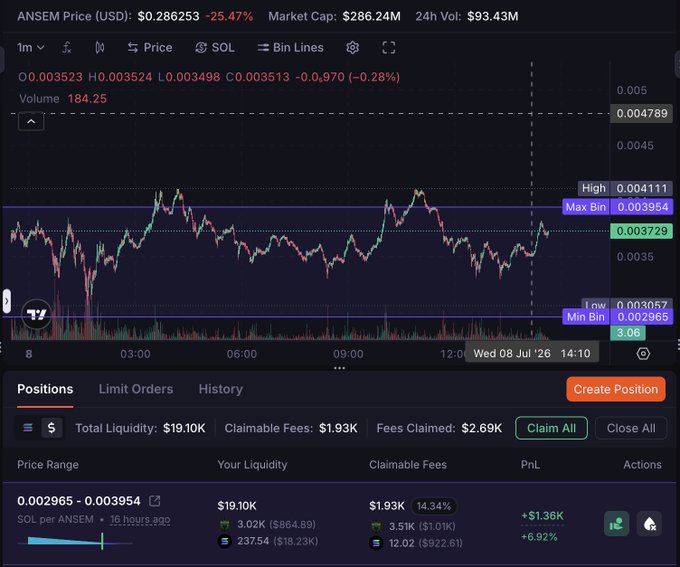The width and height of the screenshot is (680, 567).
Task: Click the ANSEM token icon in liquidity
Action: coord(225,524)
